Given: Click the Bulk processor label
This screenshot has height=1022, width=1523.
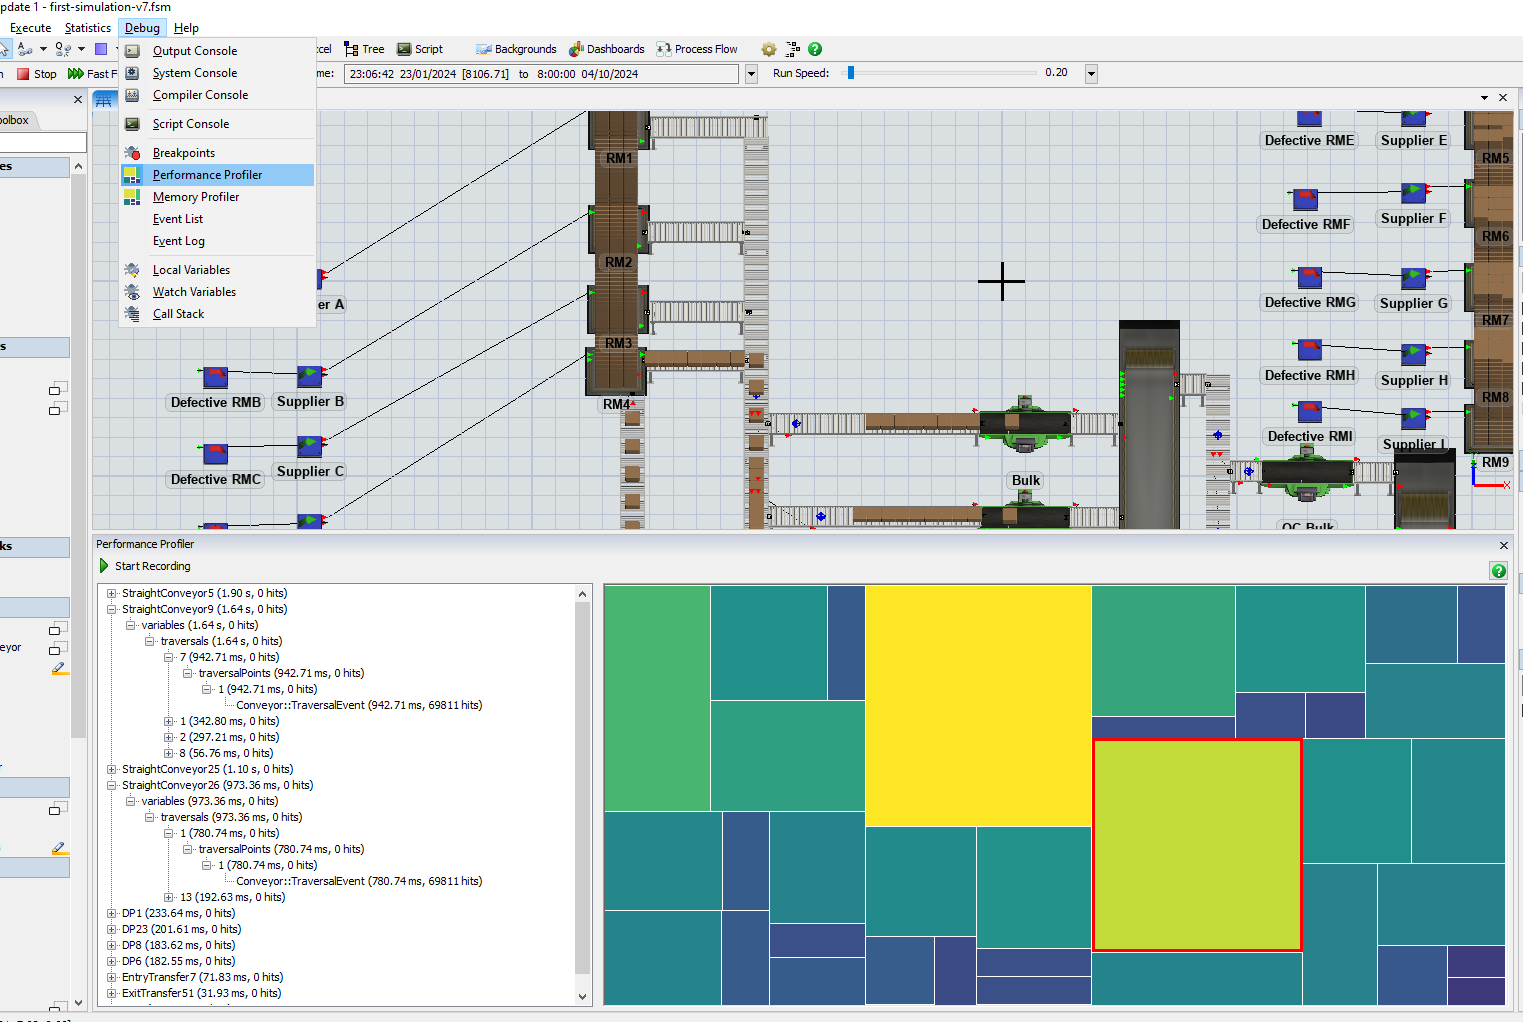Looking at the screenshot, I should [1026, 480].
